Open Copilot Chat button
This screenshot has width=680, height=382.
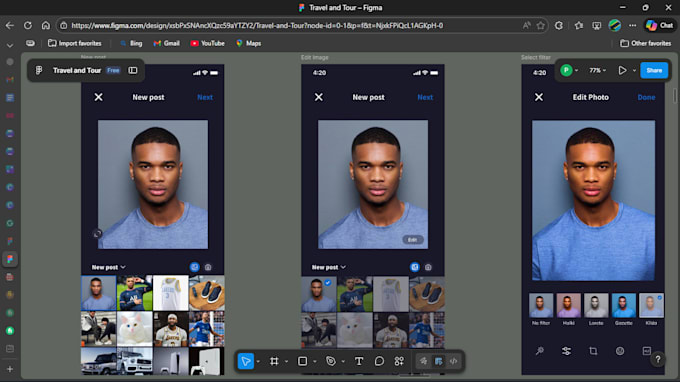pyautogui.click(x=659, y=26)
